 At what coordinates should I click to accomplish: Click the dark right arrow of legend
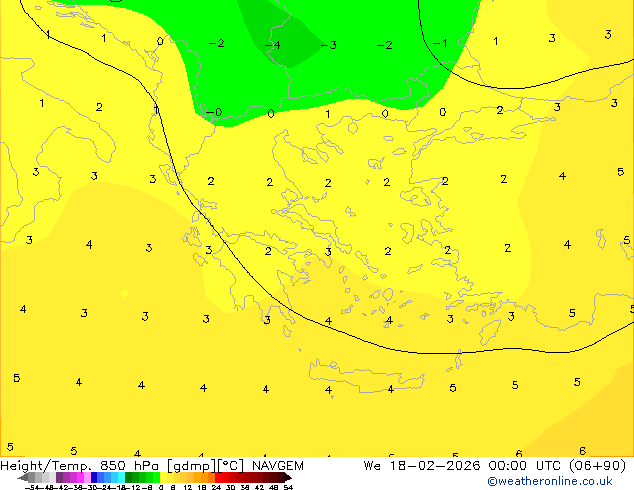(x=288, y=478)
